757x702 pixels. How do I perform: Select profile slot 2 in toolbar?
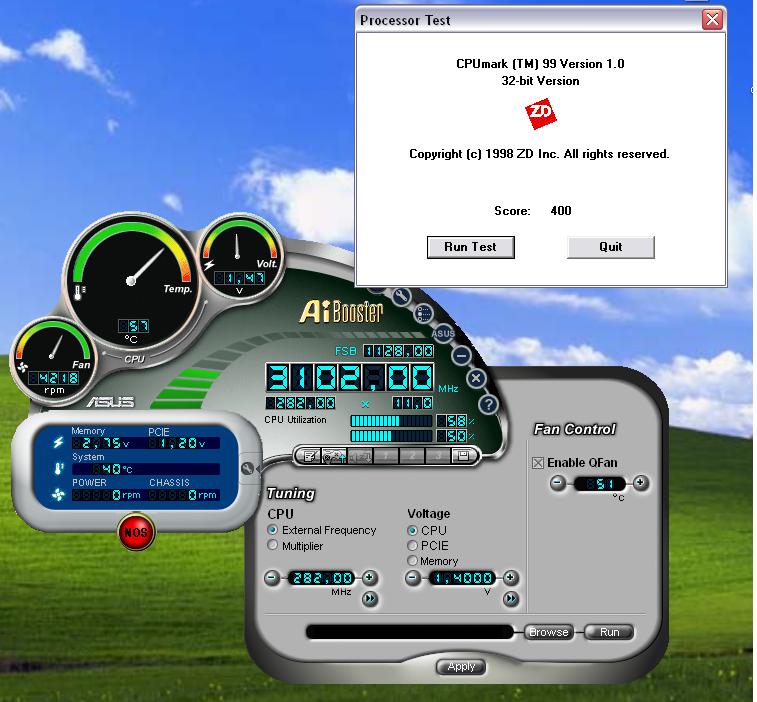(412, 456)
